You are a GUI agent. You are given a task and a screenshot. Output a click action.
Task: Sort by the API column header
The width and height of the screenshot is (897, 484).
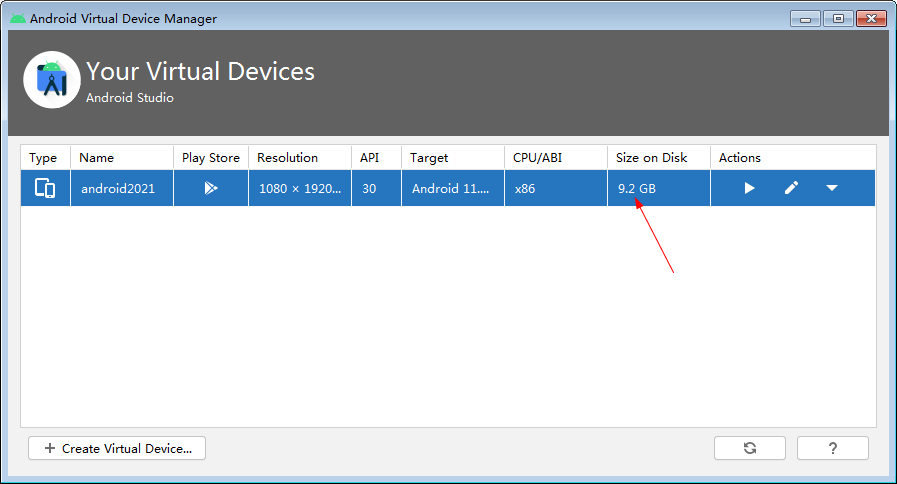(376, 157)
